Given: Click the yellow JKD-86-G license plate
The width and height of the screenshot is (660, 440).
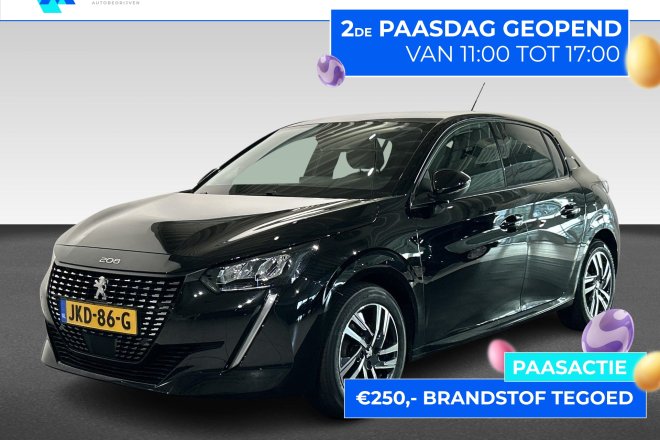Looking at the screenshot, I should (x=100, y=317).
